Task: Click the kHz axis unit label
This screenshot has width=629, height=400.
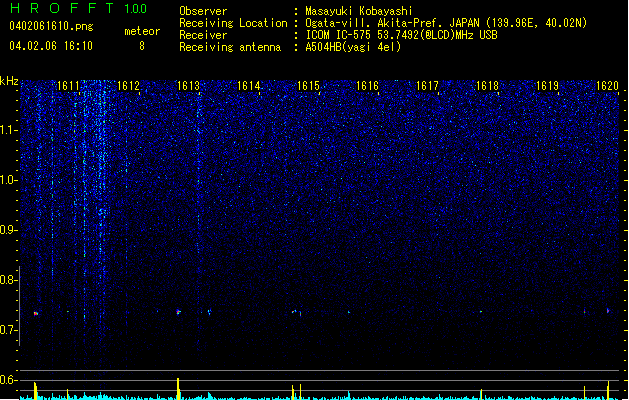Action: point(9,81)
